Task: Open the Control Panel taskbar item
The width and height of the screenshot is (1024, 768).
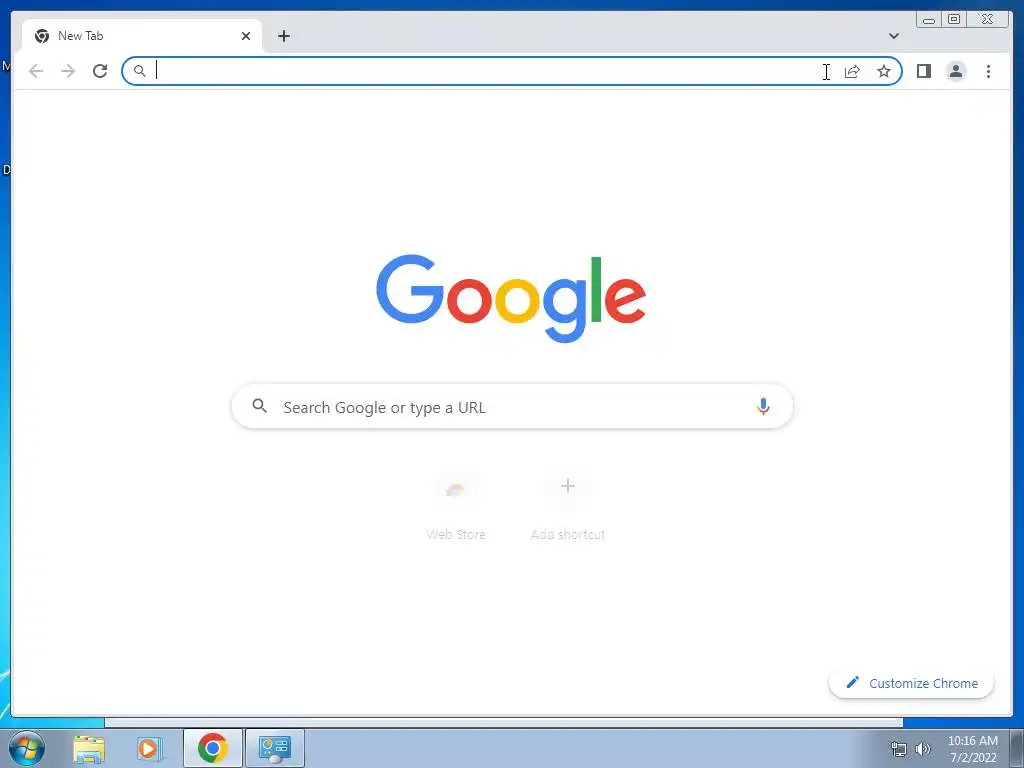Action: pyautogui.click(x=274, y=748)
